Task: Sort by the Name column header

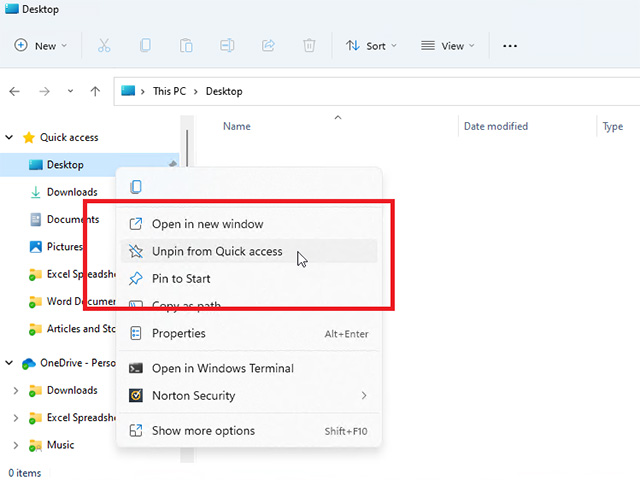Action: click(237, 127)
